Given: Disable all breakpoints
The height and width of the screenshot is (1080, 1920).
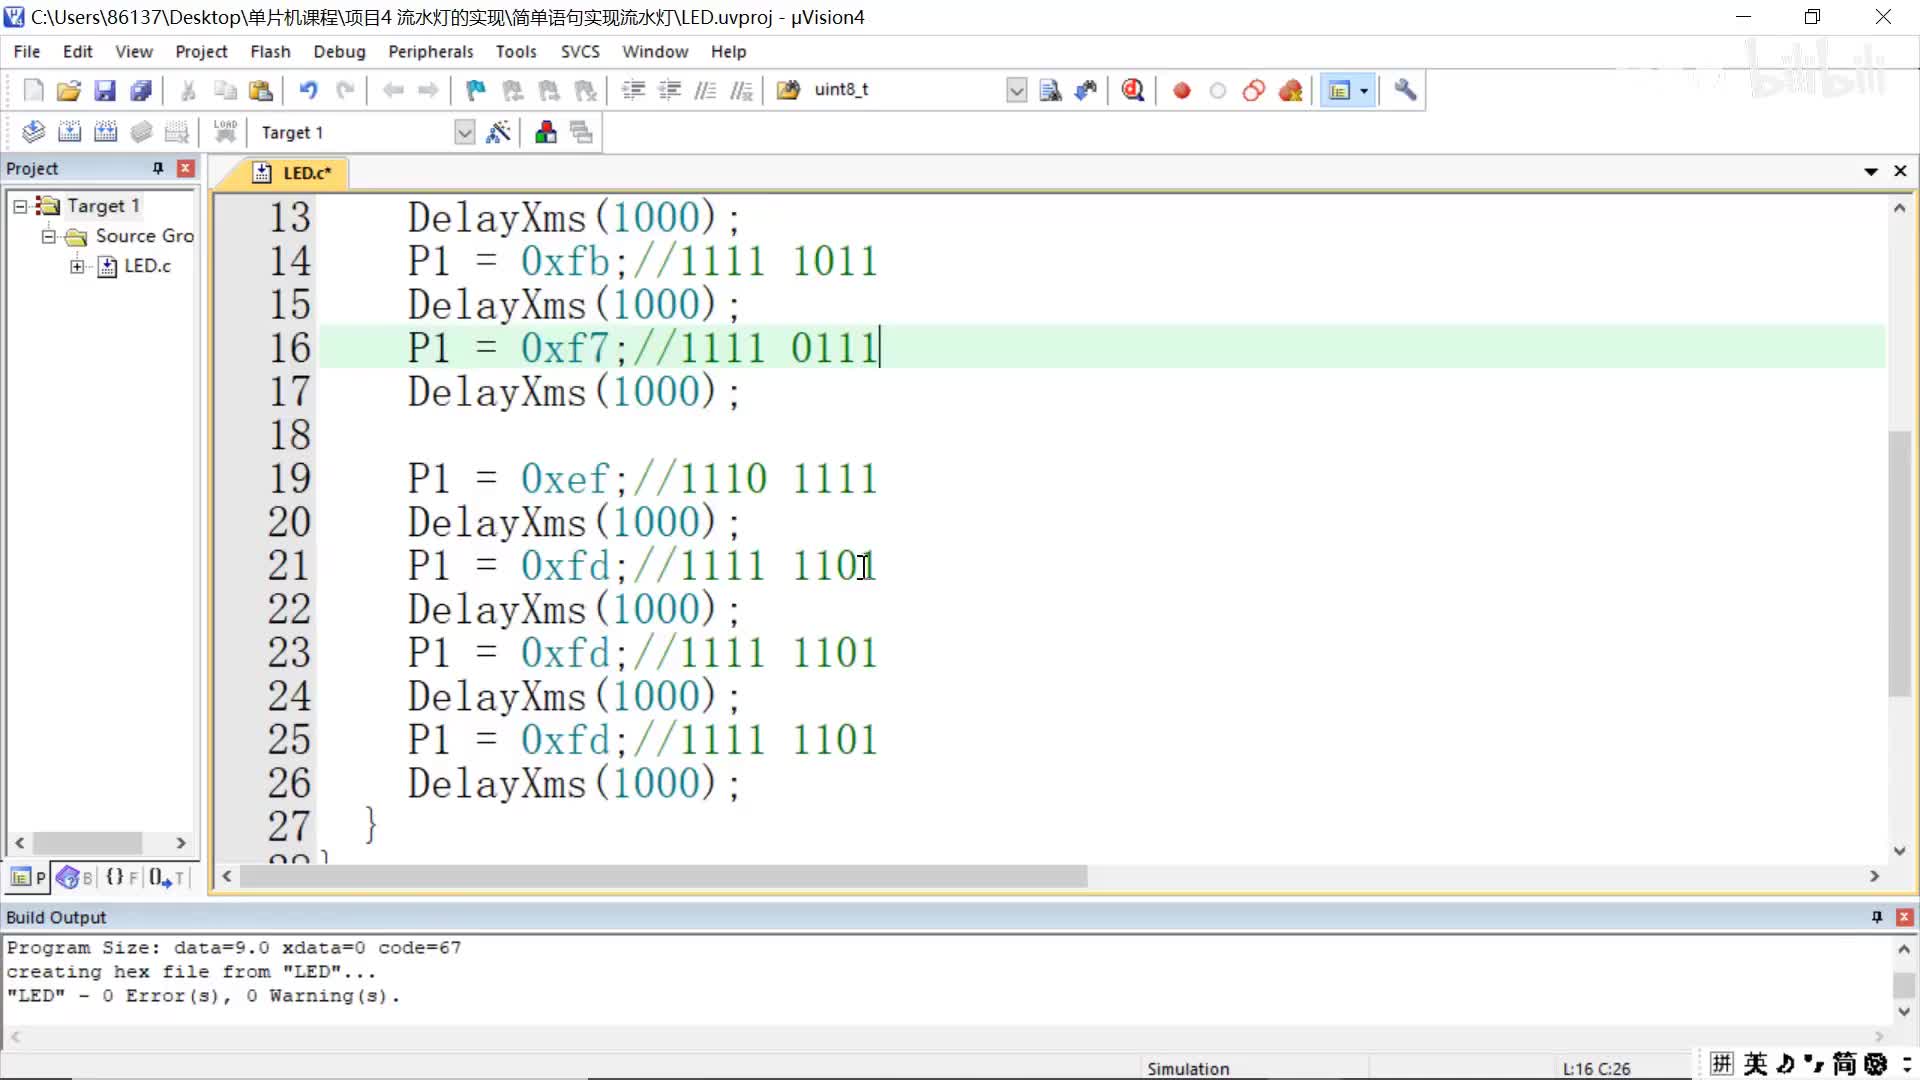Looking at the screenshot, I should pos(1254,91).
